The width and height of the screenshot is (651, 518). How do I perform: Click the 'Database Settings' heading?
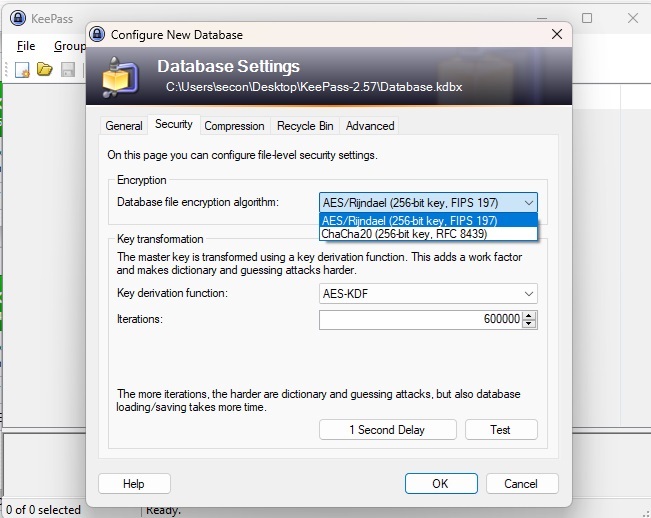(x=228, y=66)
